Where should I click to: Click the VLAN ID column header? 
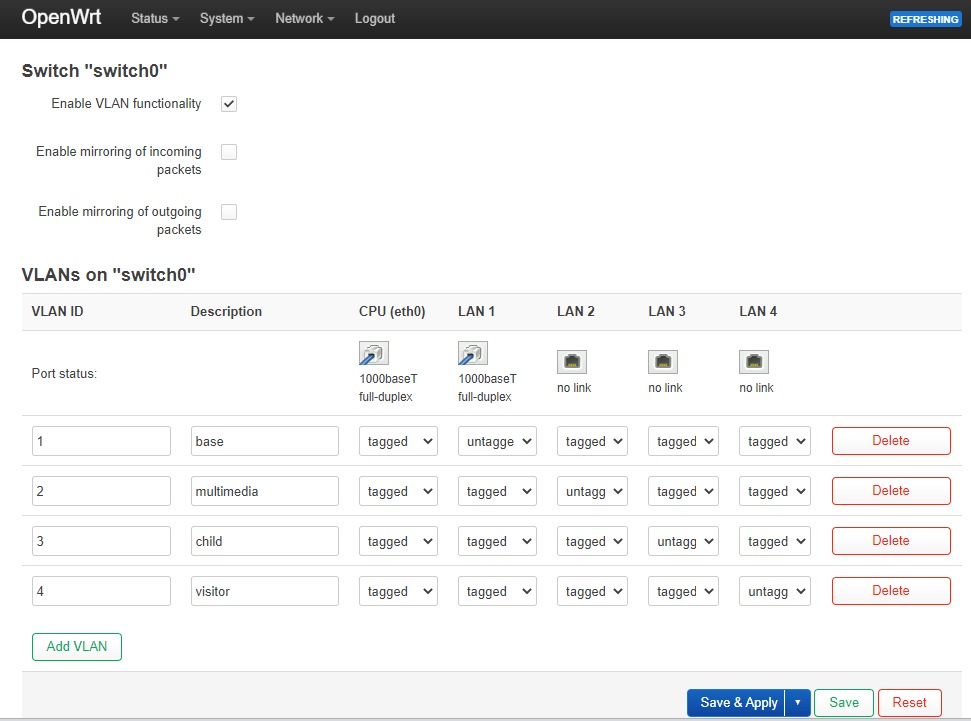[57, 312]
